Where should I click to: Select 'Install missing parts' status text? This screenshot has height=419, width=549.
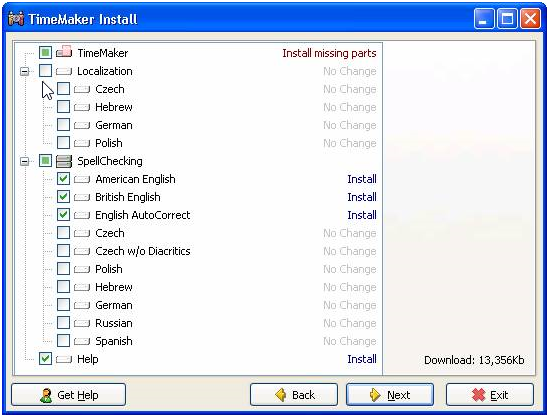pos(329,53)
